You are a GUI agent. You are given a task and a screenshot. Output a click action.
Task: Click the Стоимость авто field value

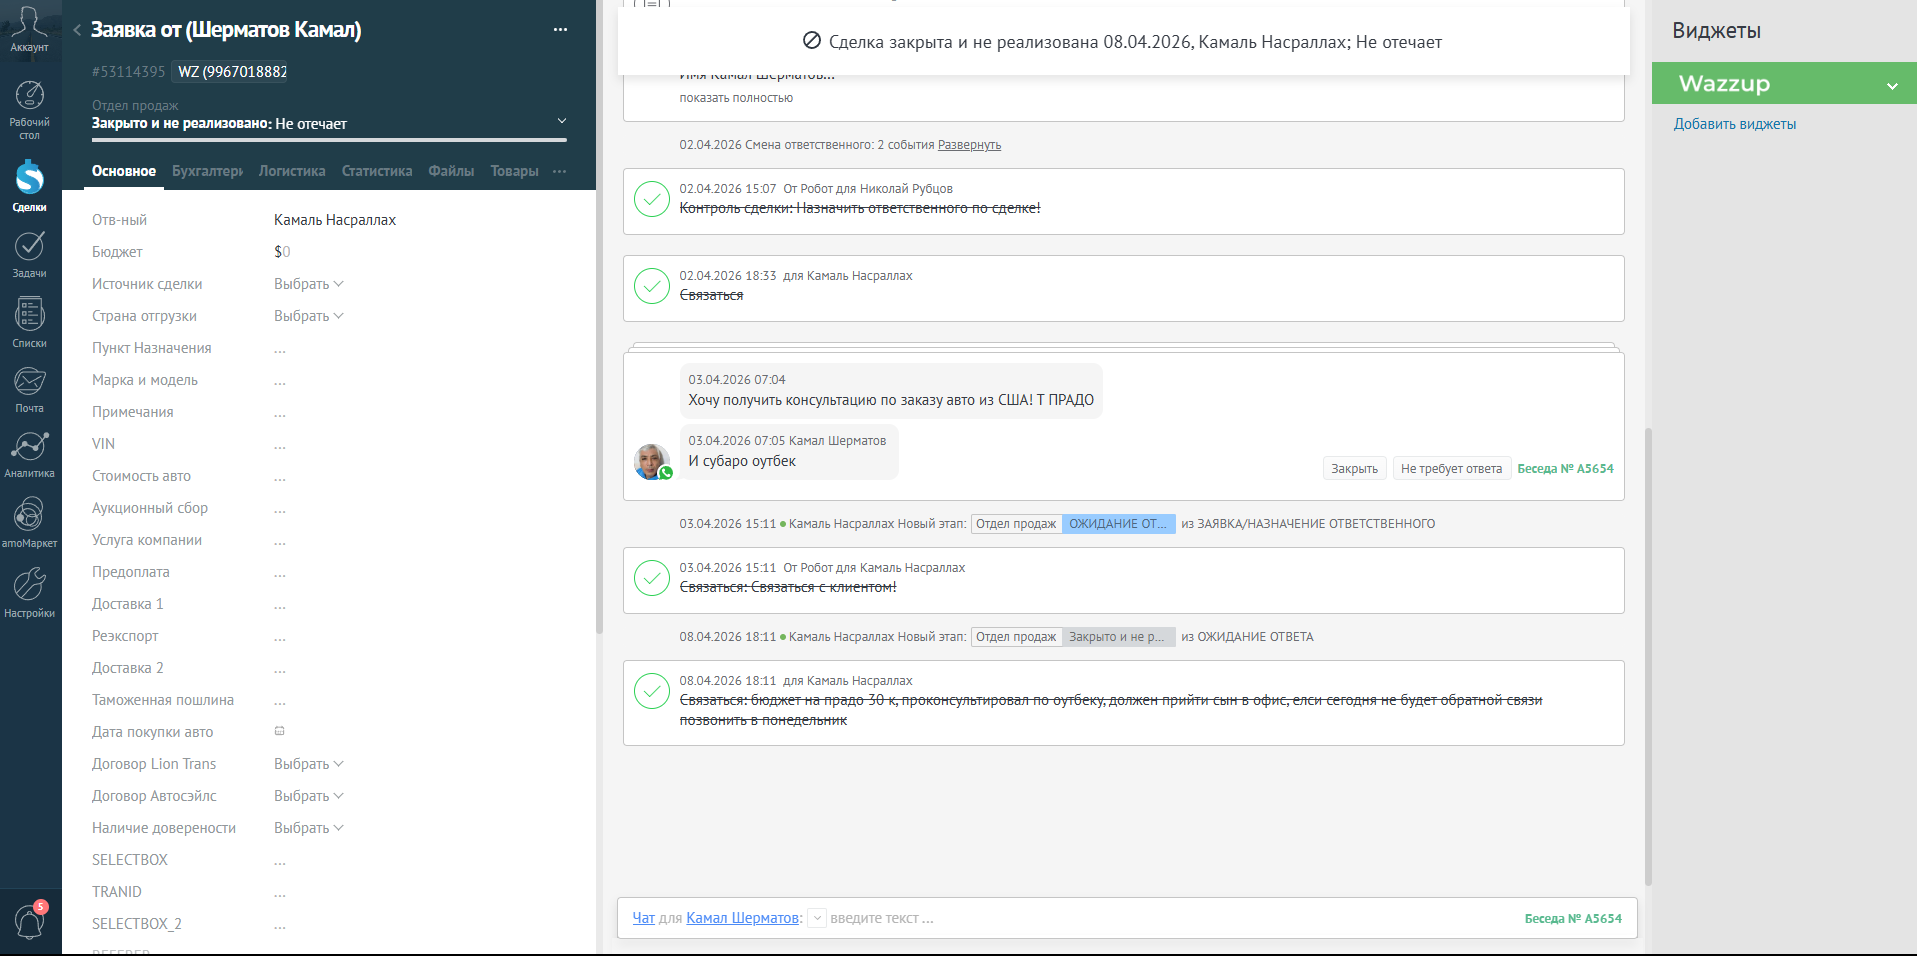[280, 477]
